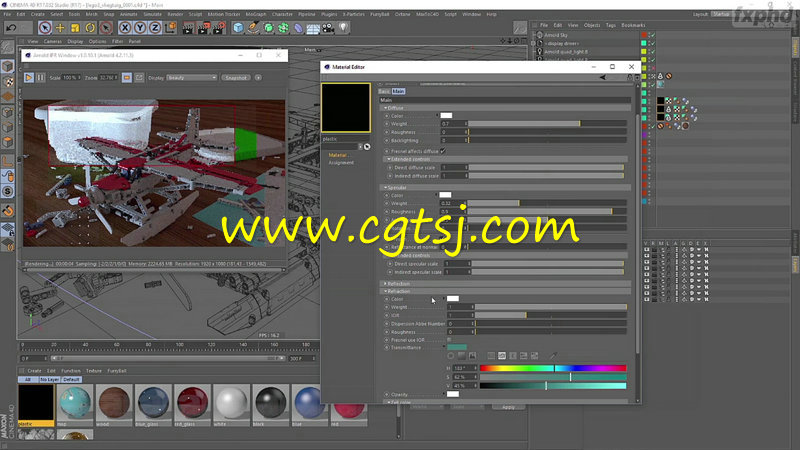
Task: Toggle the IPR render region button
Action: (x=127, y=78)
